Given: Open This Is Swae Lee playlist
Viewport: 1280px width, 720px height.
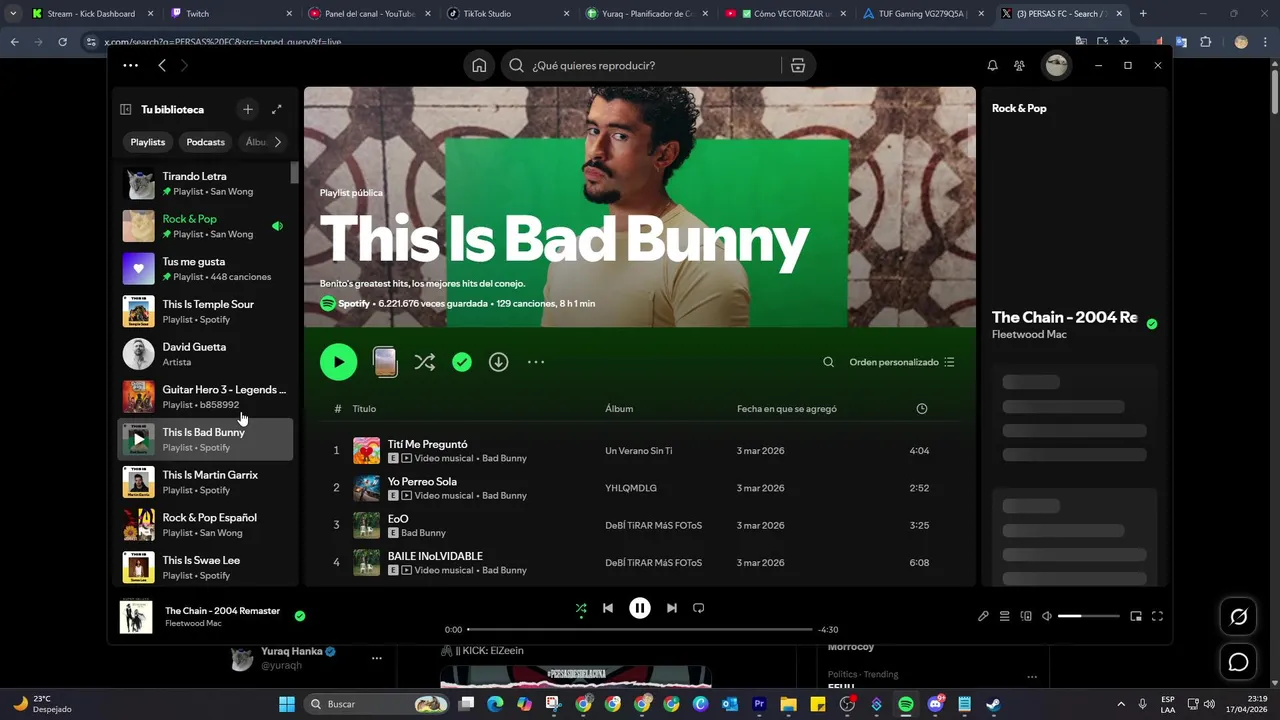Looking at the screenshot, I should (207, 567).
